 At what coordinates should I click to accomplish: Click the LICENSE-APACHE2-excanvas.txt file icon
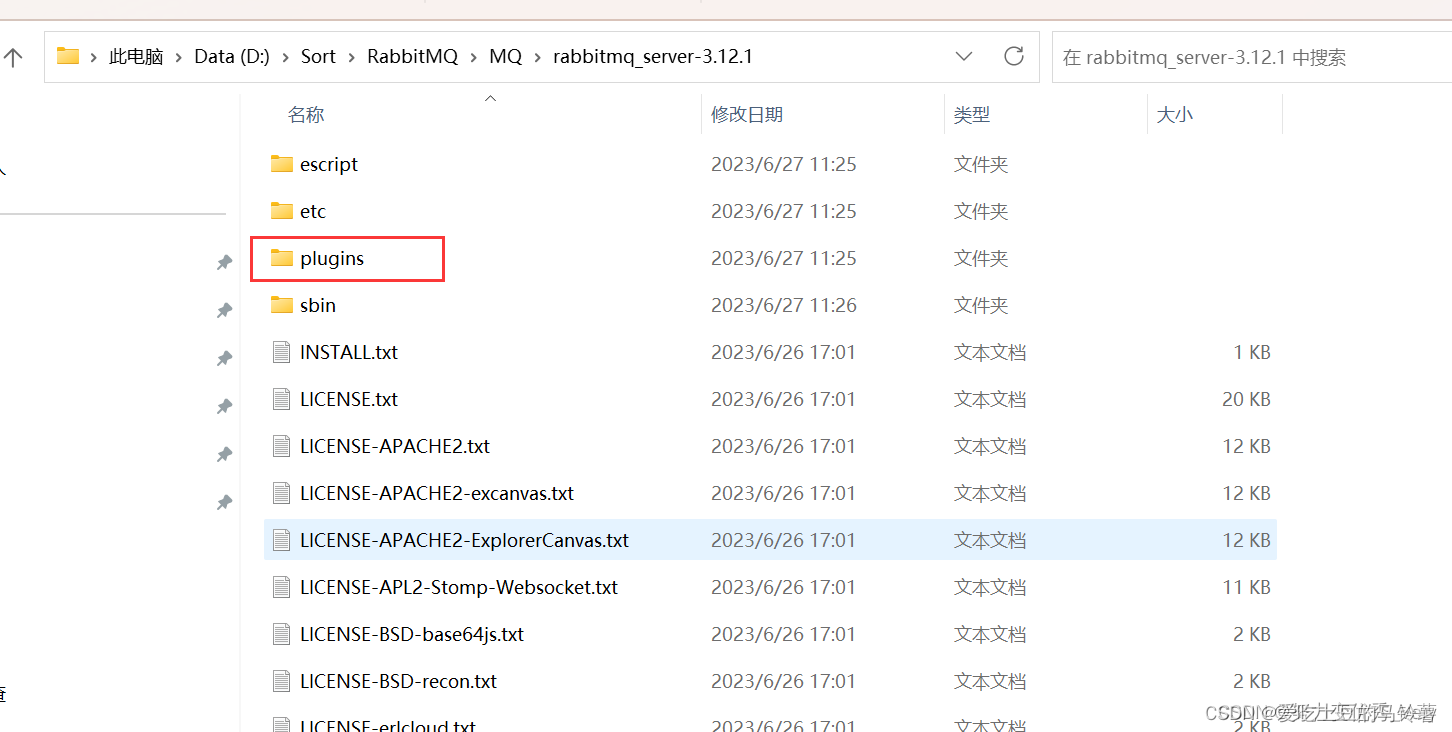[282, 493]
